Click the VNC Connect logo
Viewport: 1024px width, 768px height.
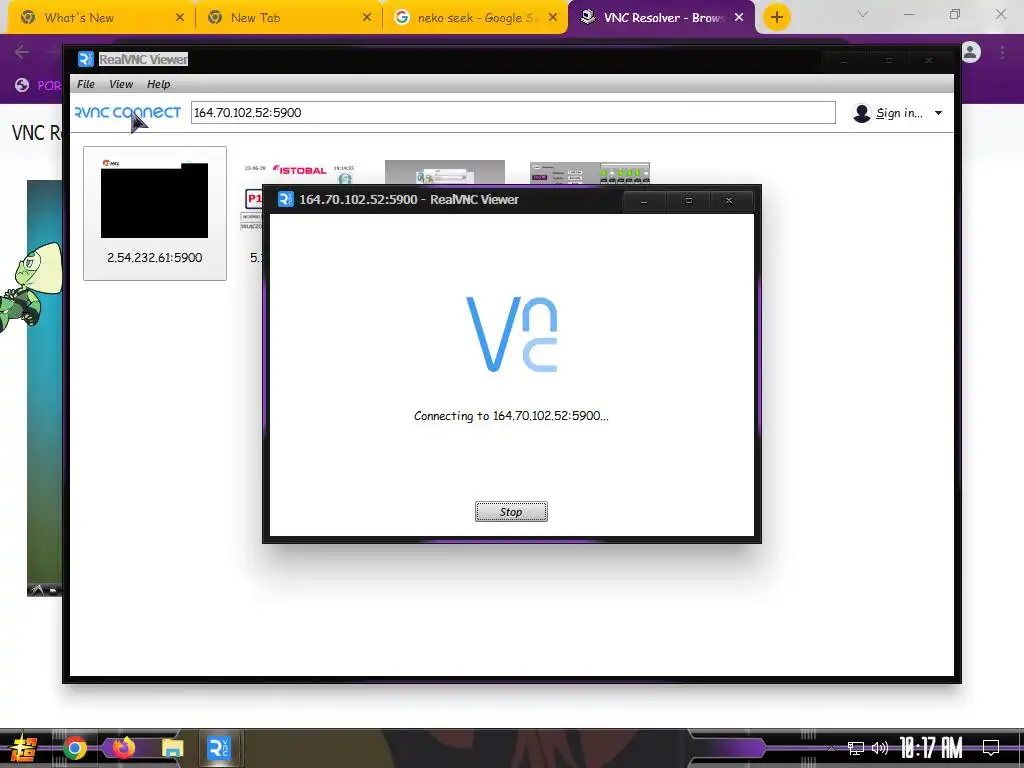[128, 112]
